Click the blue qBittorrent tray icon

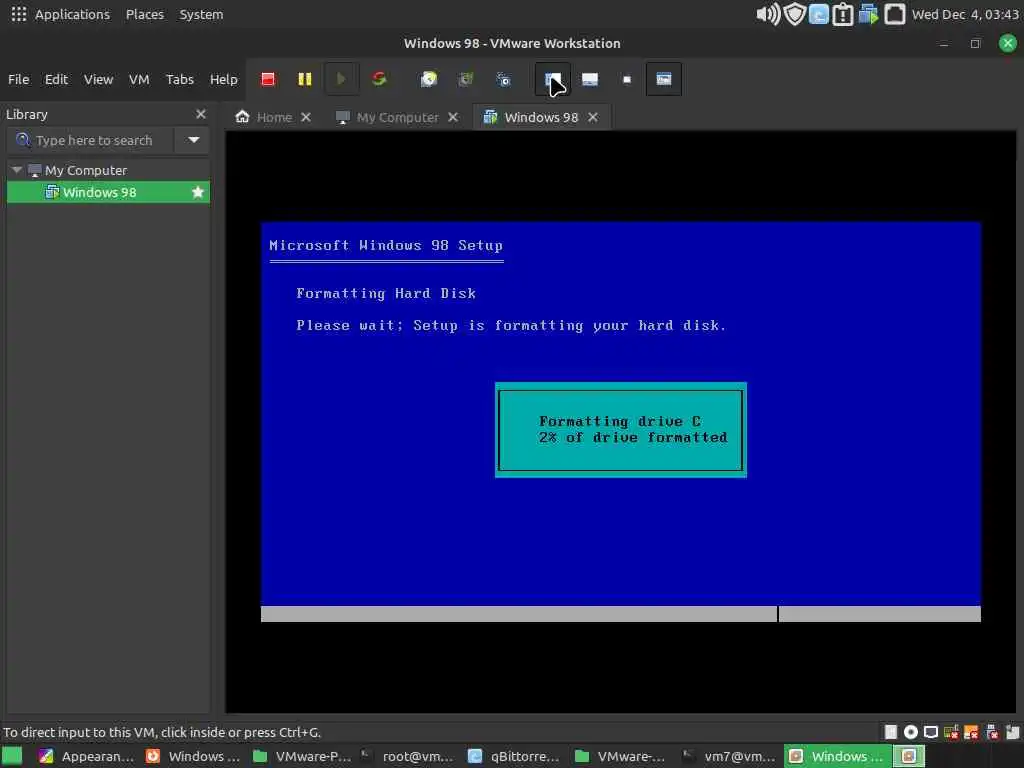[818, 14]
